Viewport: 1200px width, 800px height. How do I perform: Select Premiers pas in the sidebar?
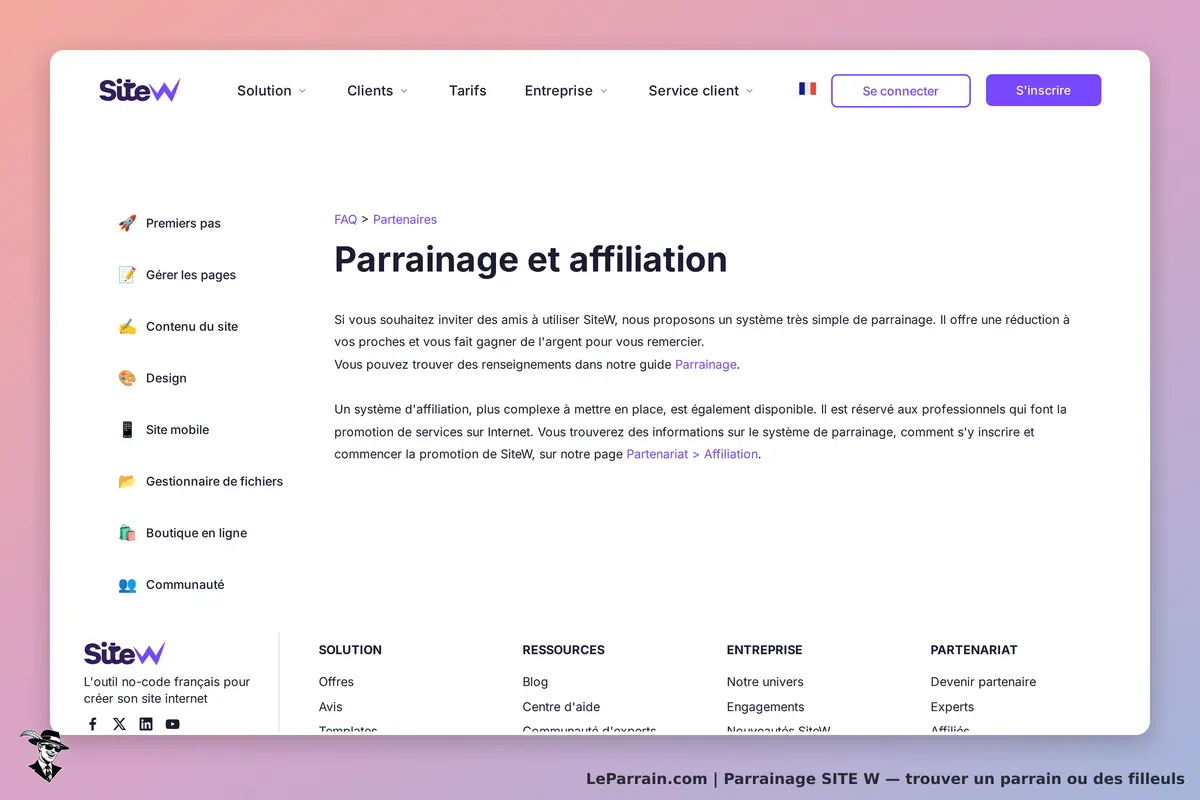(x=183, y=223)
